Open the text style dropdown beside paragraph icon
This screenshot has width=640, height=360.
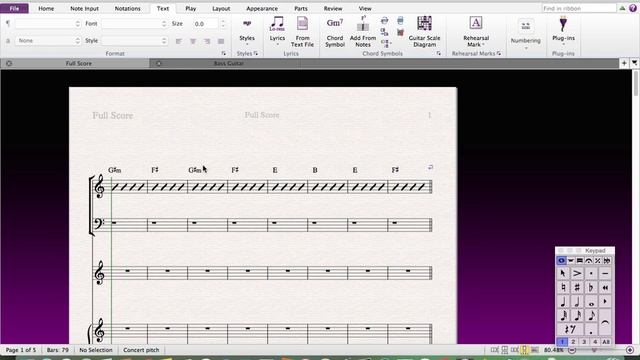click(x=48, y=24)
